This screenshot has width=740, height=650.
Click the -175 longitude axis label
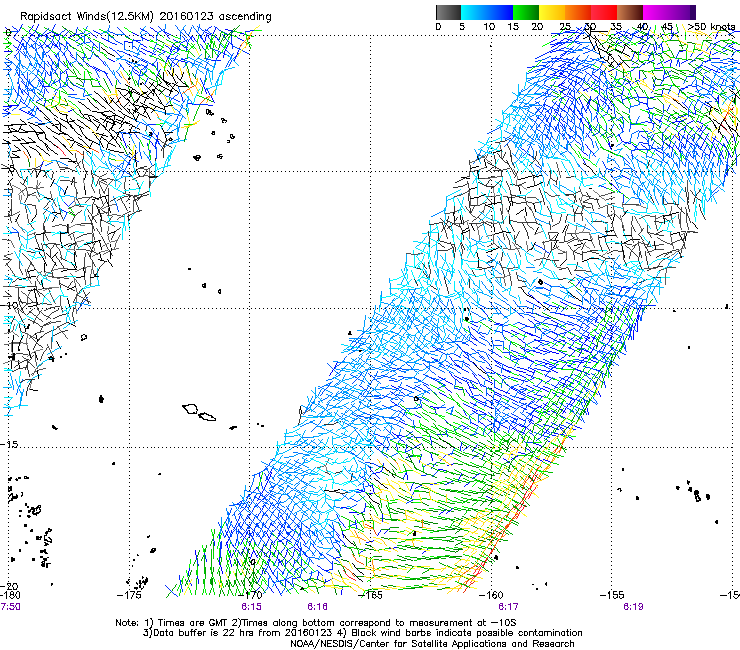(129, 595)
